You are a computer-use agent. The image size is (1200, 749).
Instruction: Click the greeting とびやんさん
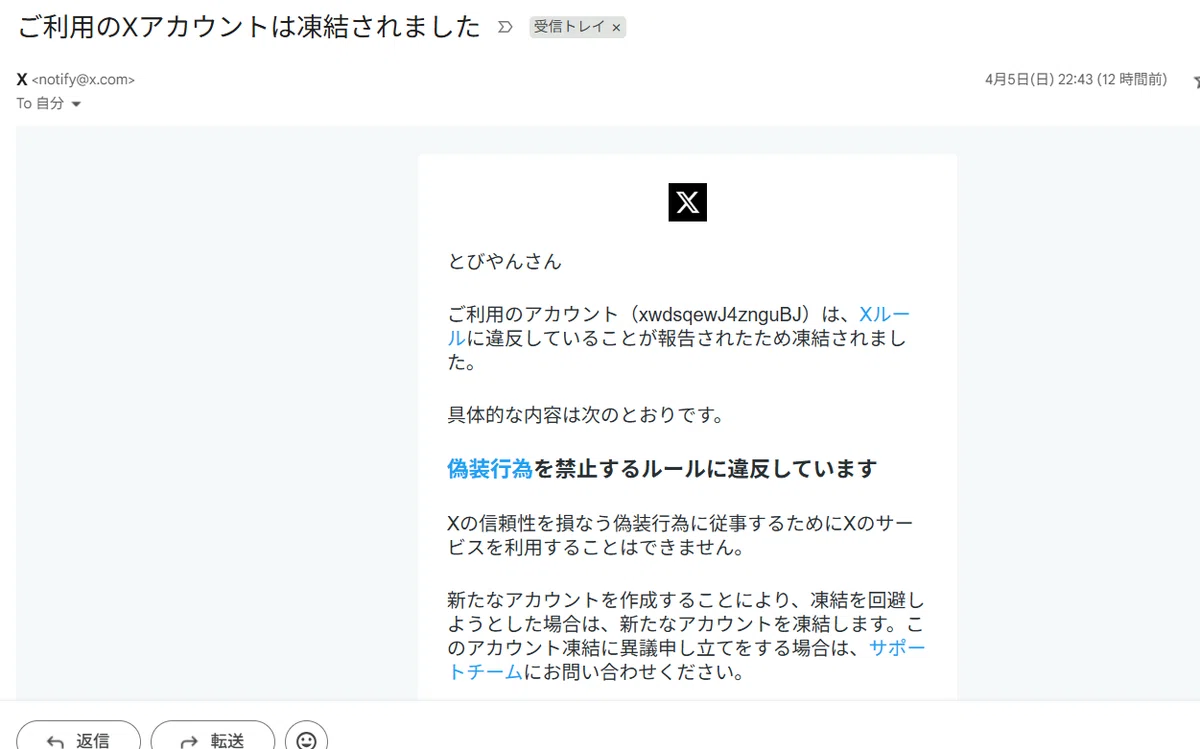[505, 262]
